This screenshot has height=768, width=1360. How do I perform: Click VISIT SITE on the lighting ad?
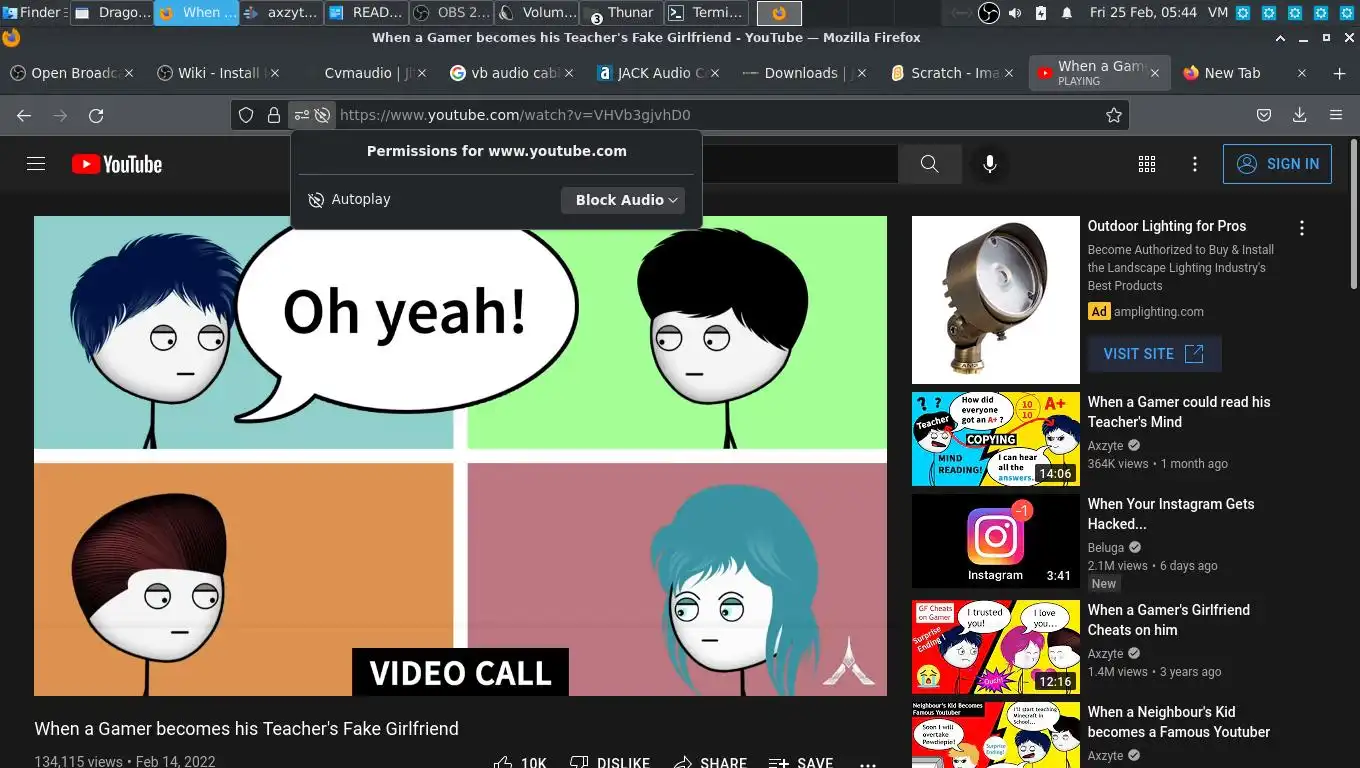tap(1154, 354)
